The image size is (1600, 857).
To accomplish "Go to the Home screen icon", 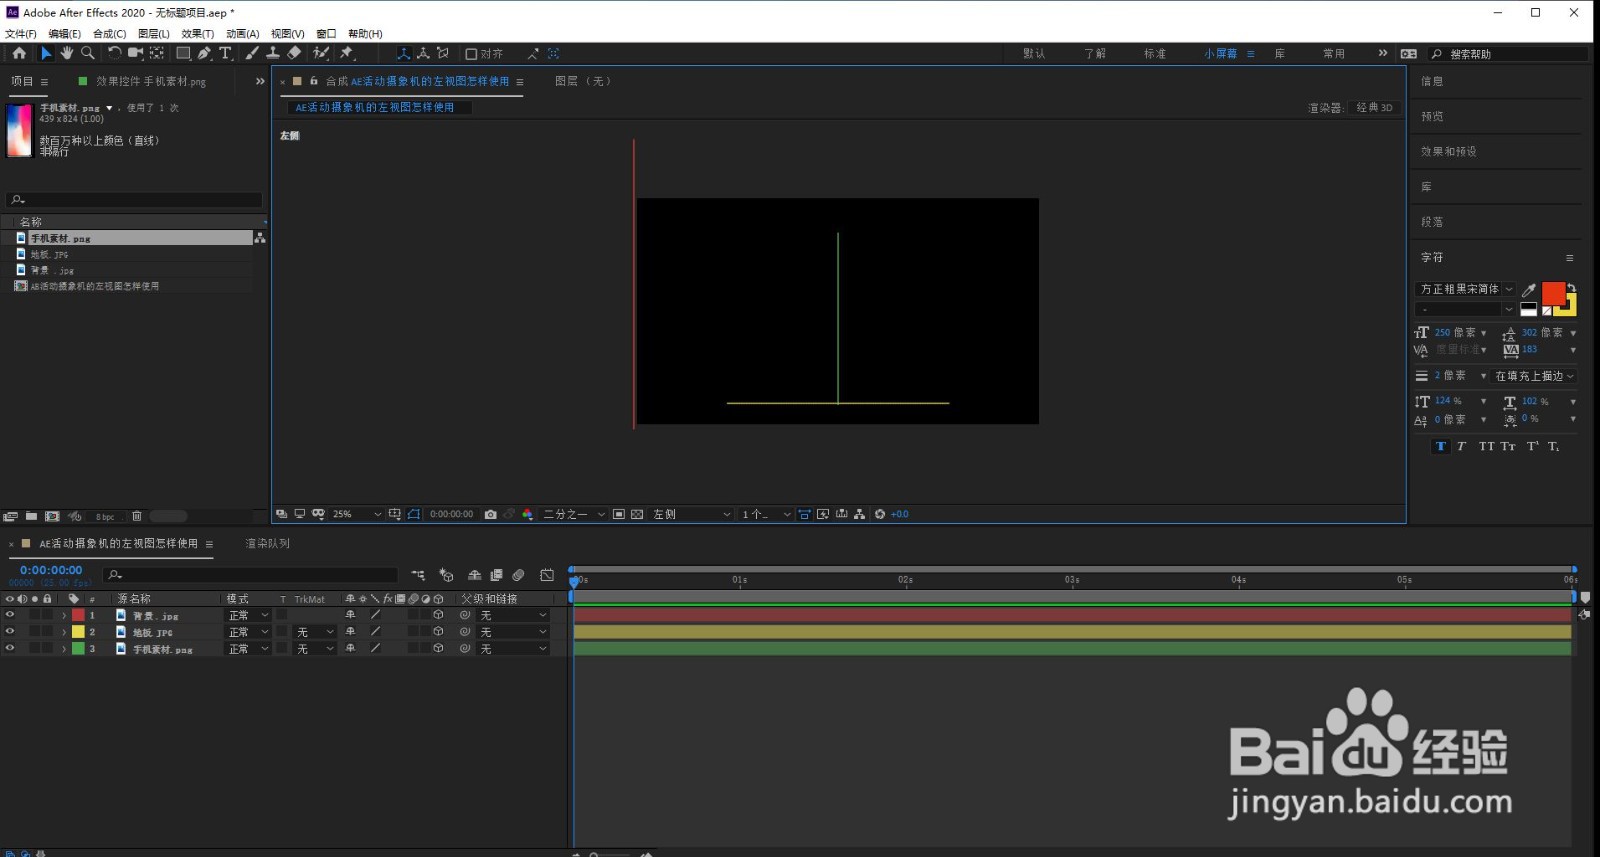I will 19,53.
